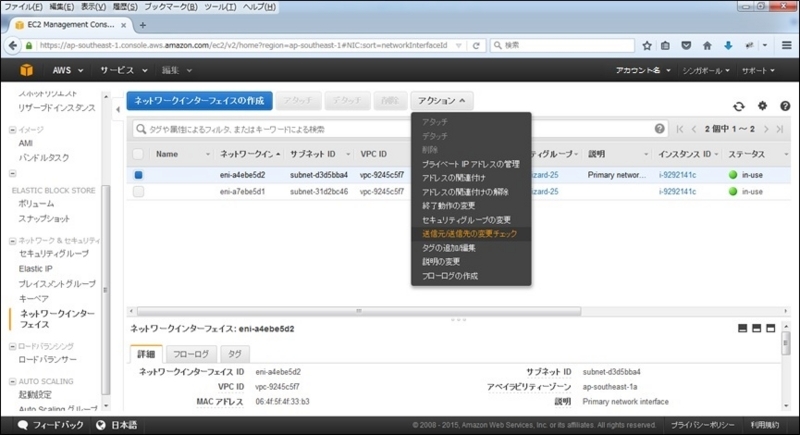
Task: Go to the Firefox home page icon
Action: [707, 45]
